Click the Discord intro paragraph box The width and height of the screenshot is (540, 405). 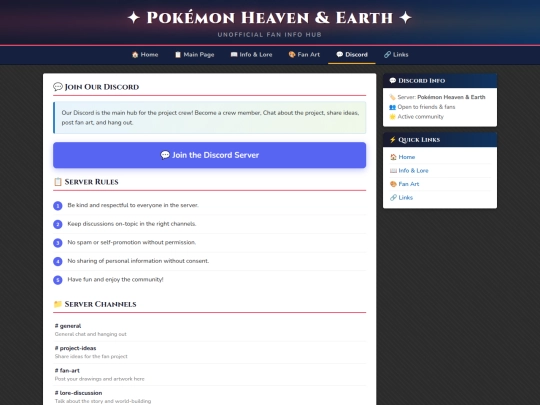[x=209, y=117]
